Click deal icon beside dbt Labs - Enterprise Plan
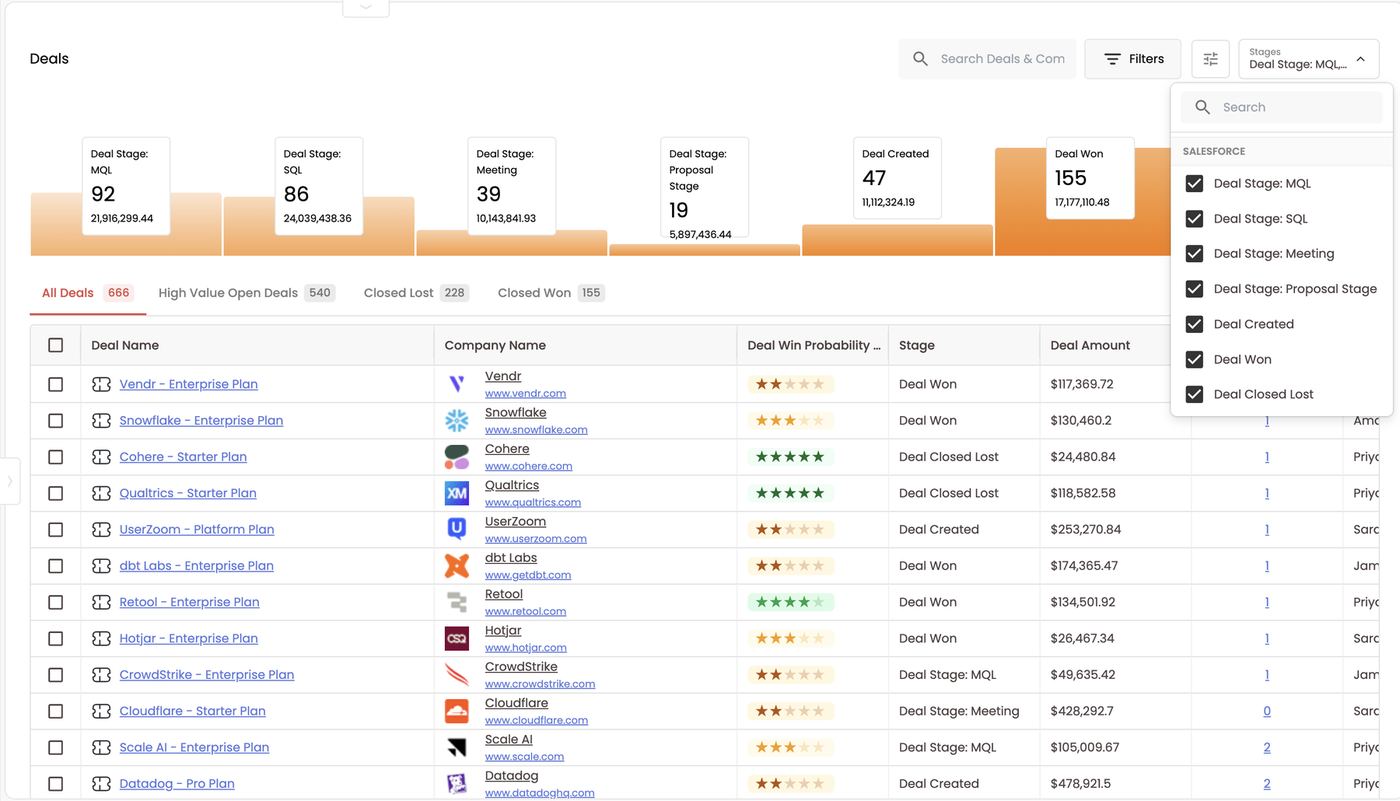 (101, 566)
